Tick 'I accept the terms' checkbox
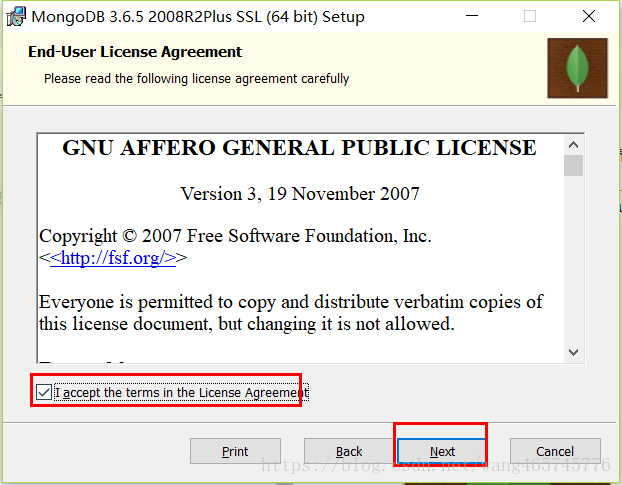 tap(44, 392)
